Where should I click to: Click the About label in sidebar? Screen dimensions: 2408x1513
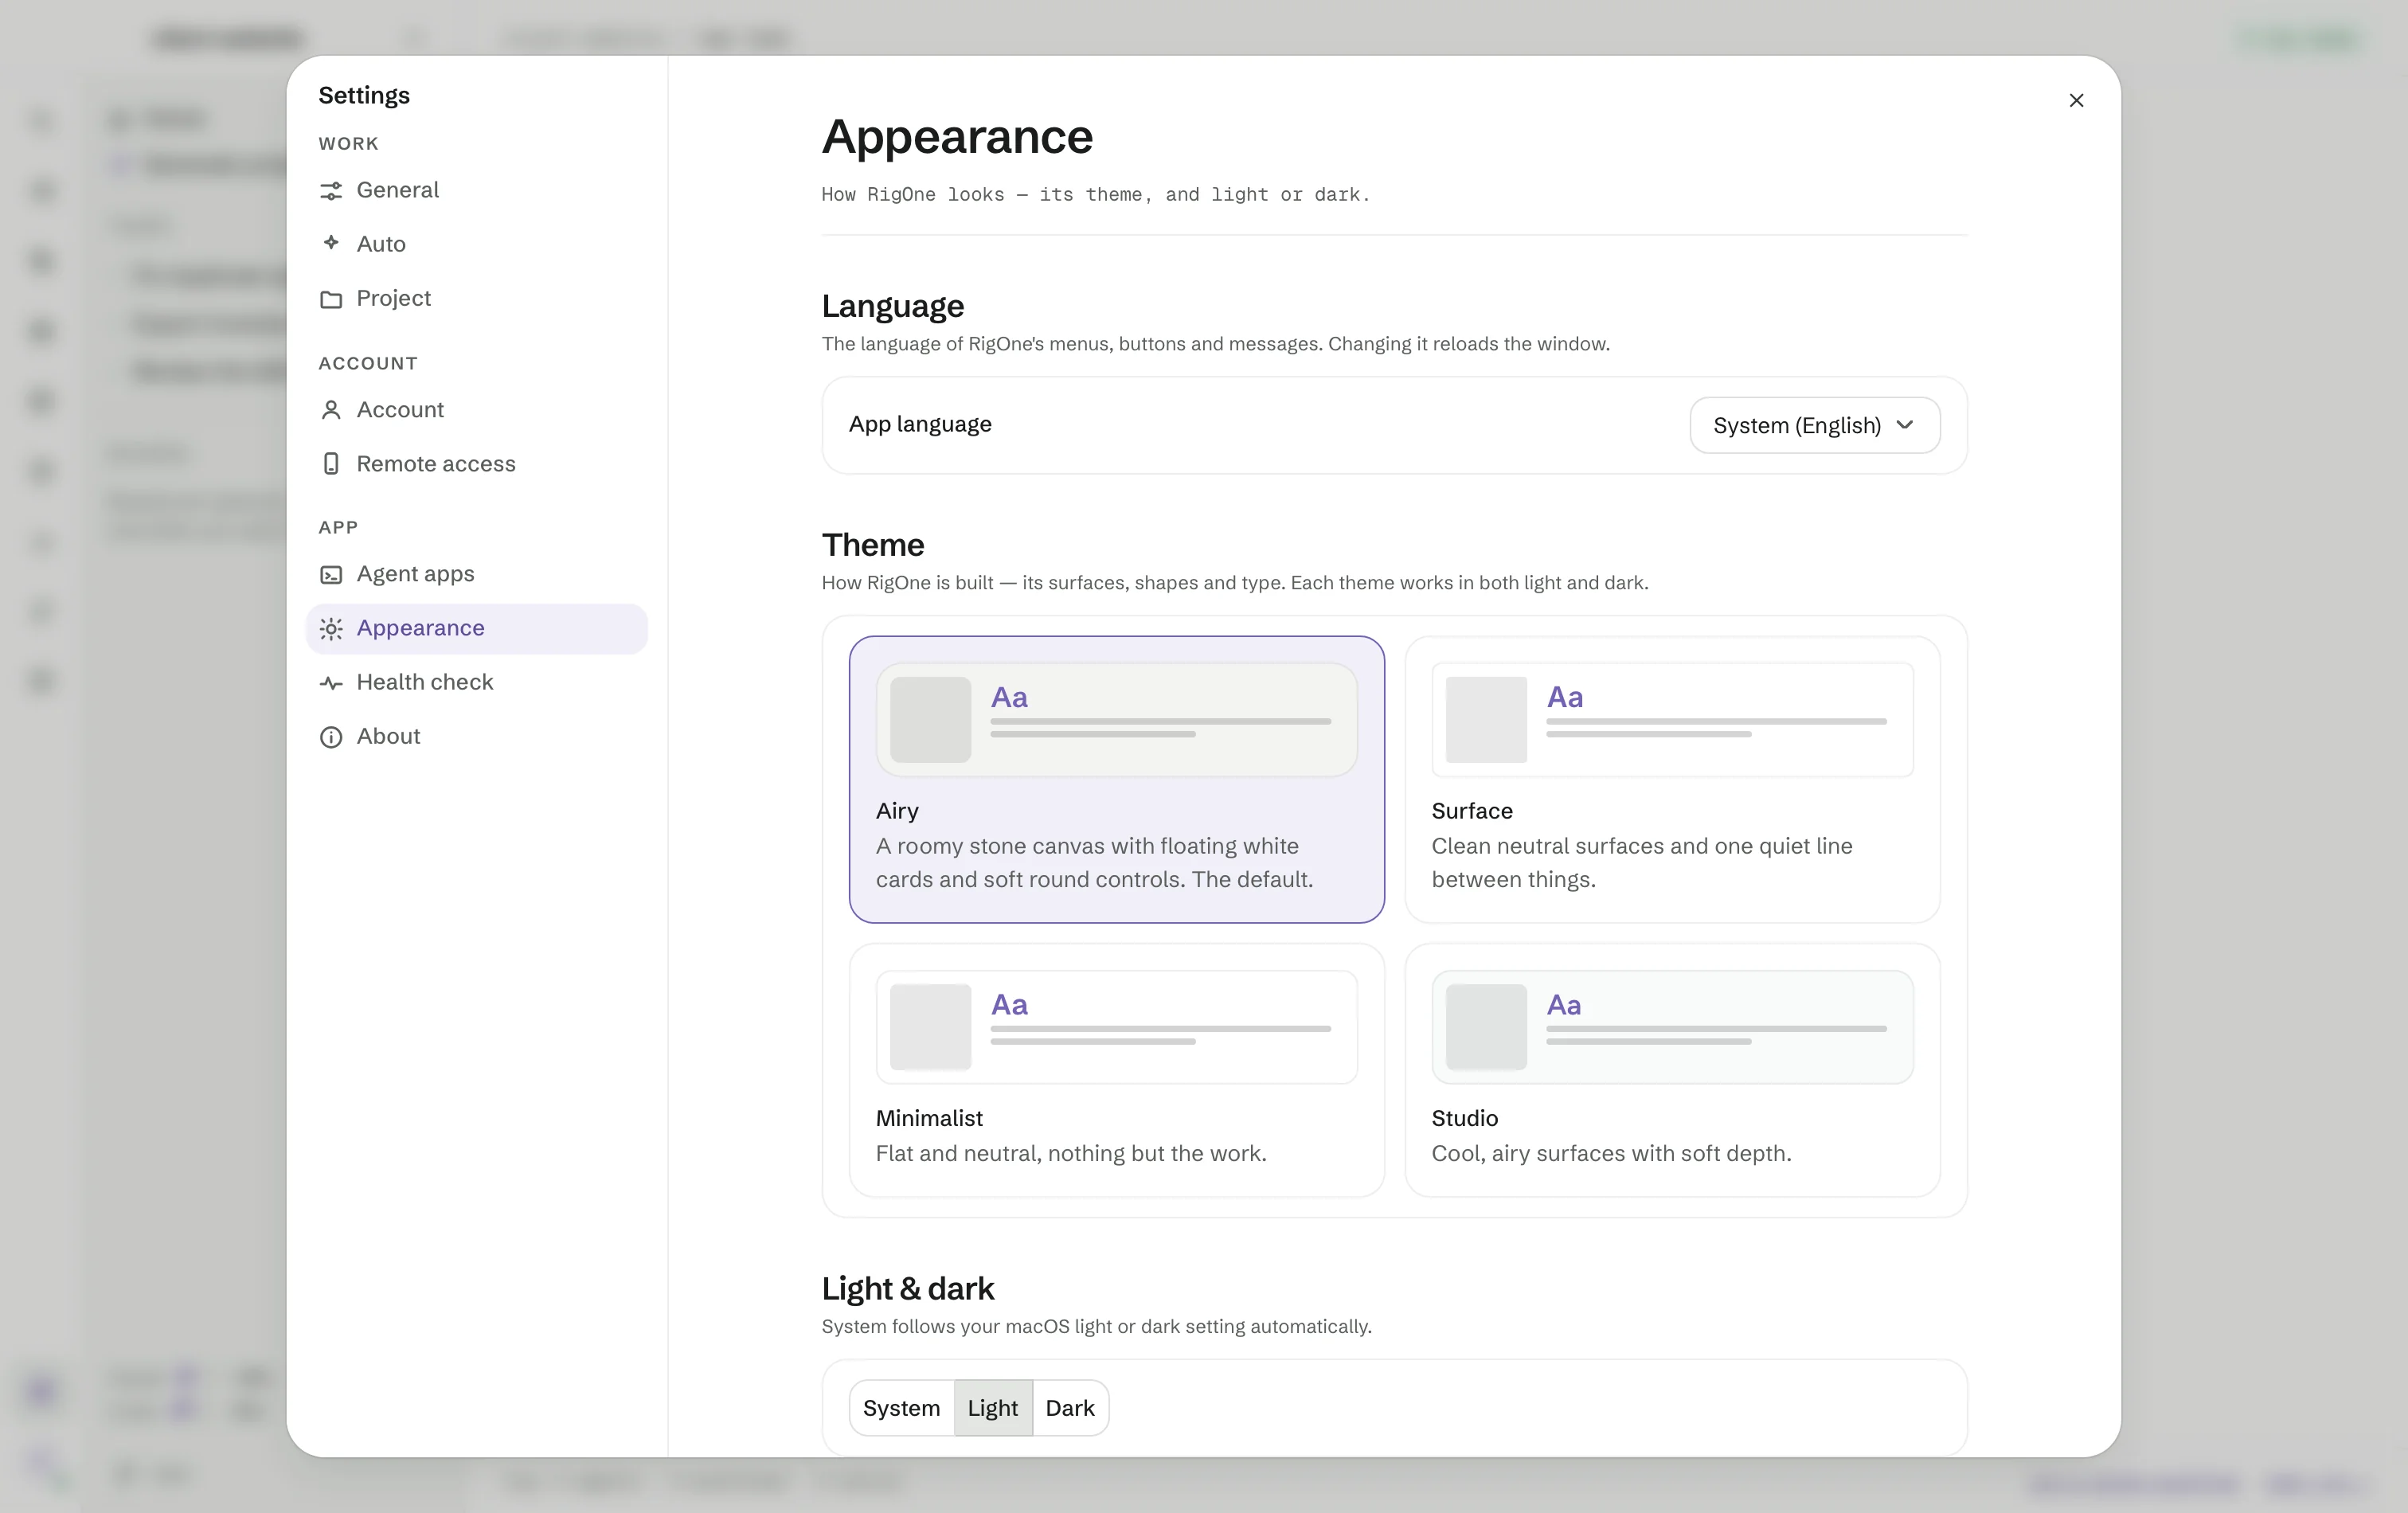click(x=388, y=737)
